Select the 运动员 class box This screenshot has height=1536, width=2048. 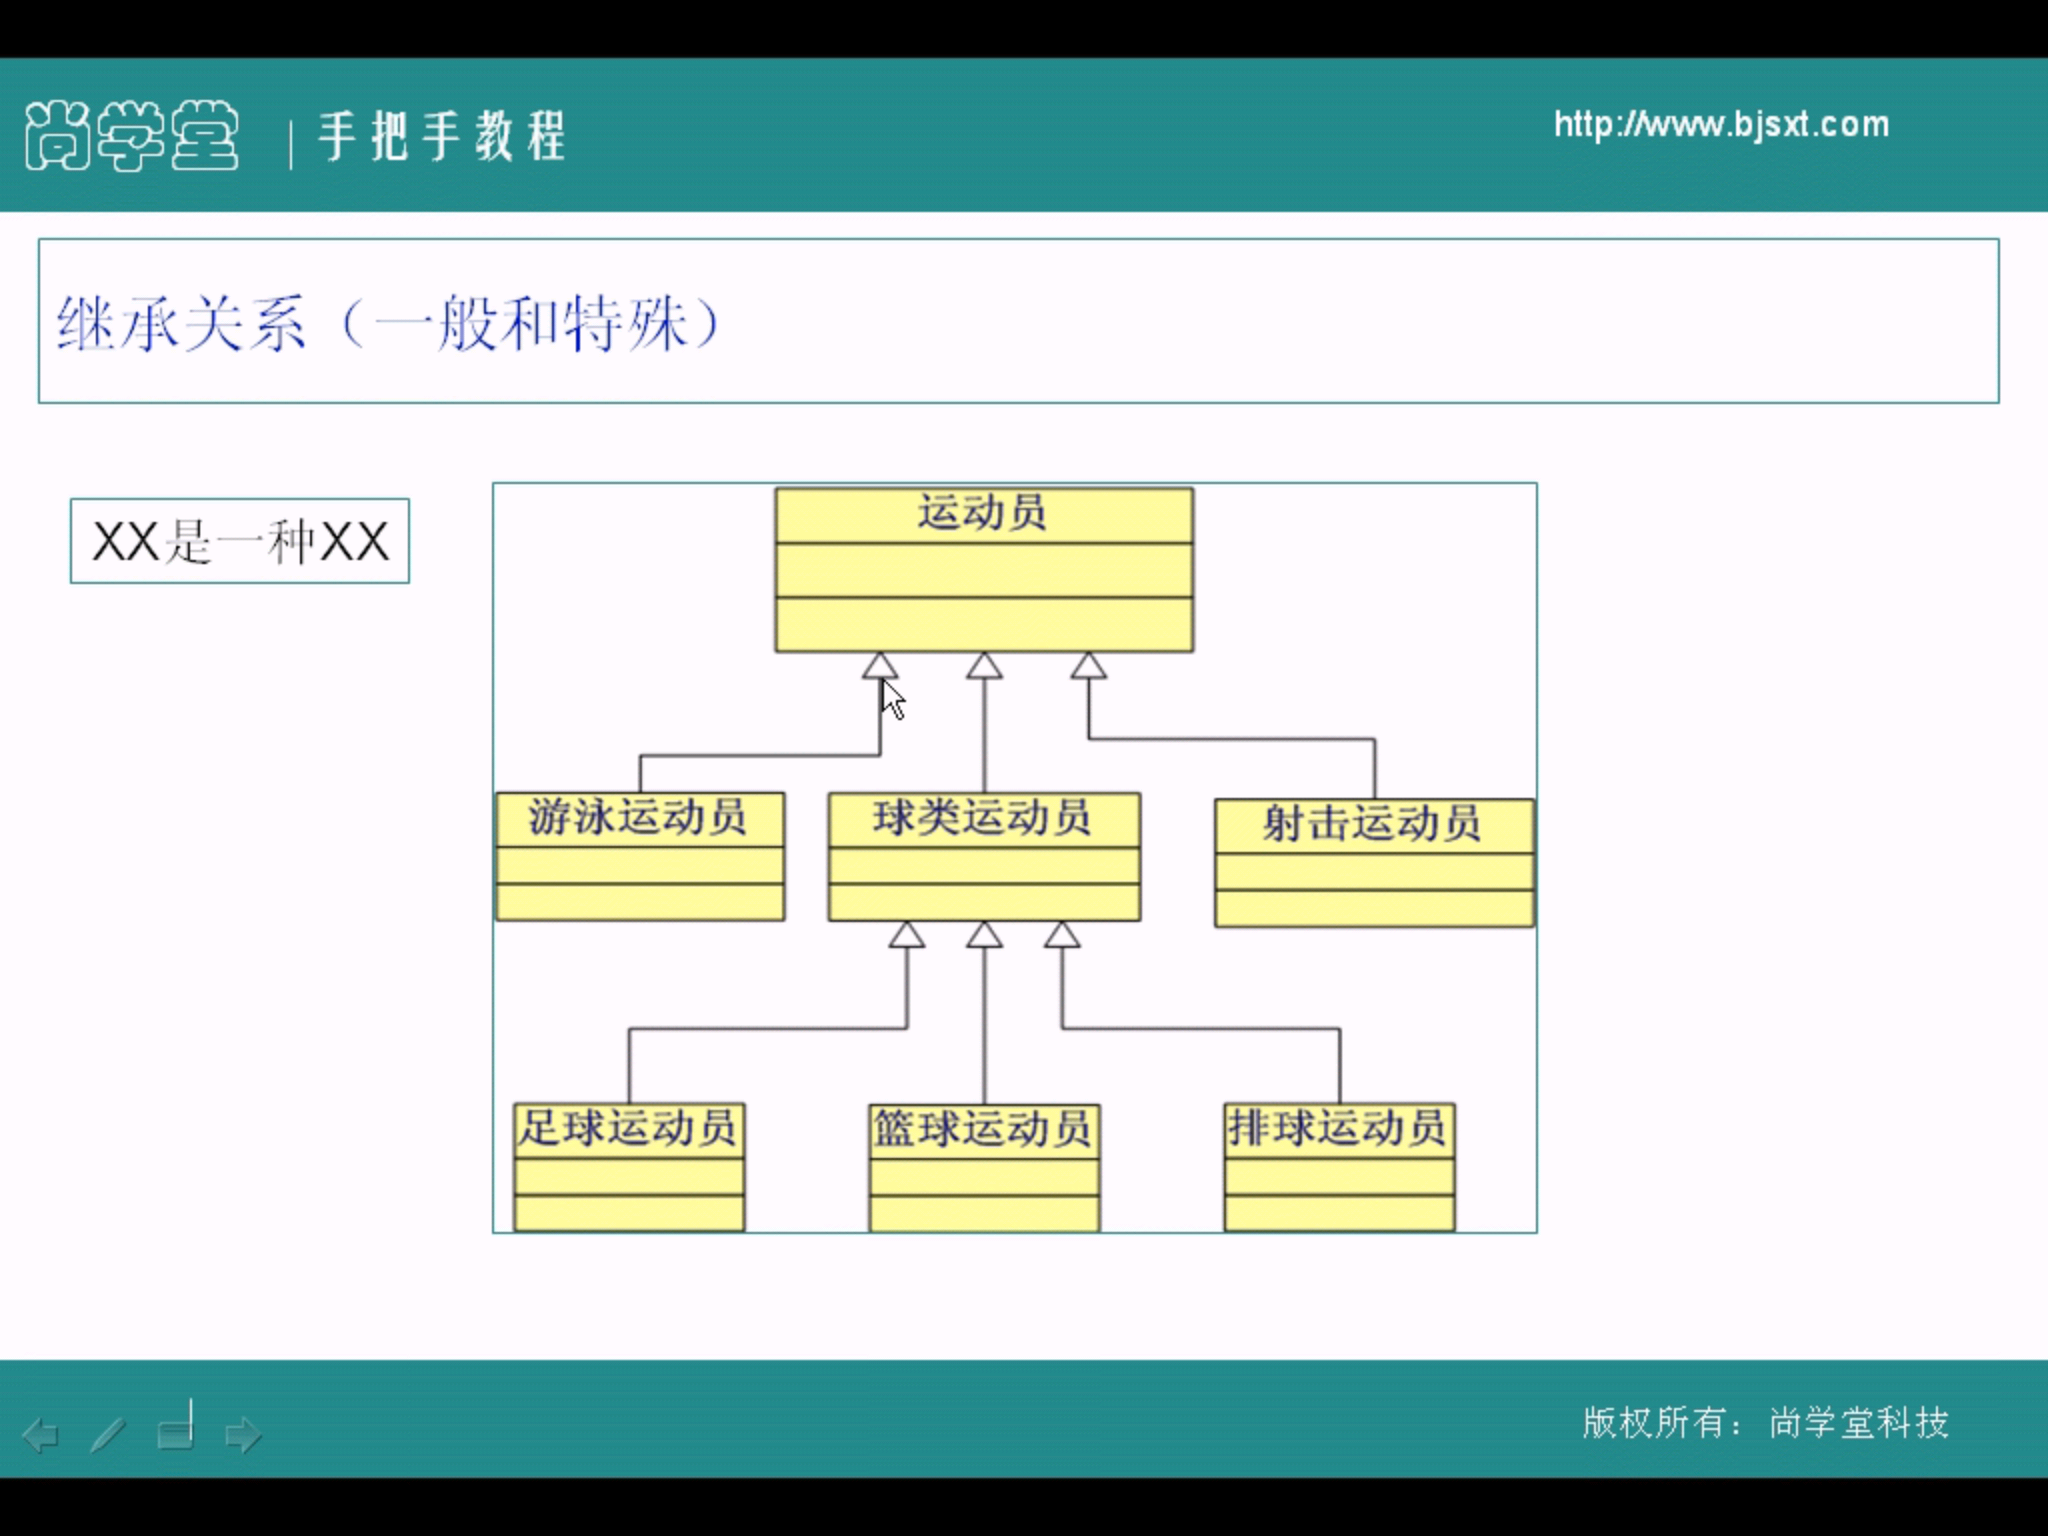[984, 570]
